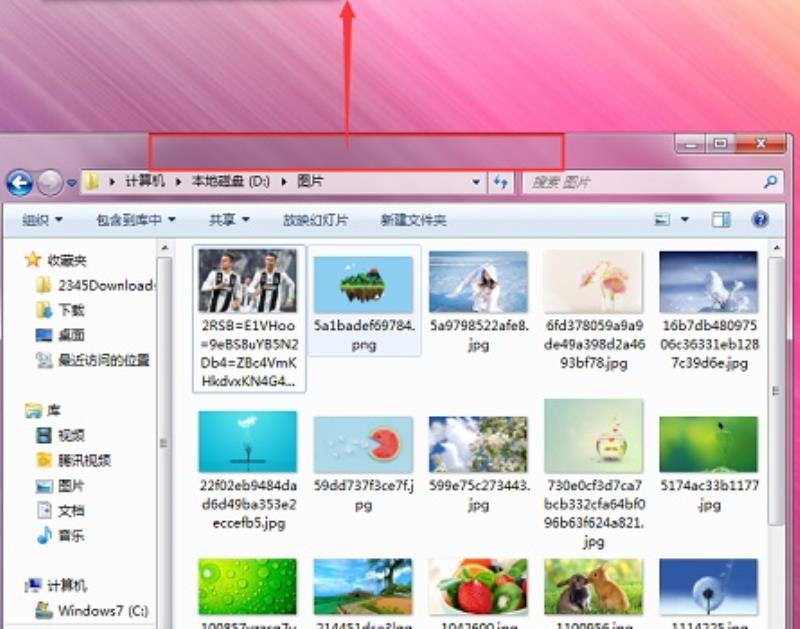Select the watermelon 59dd737f3ce7f.jpg thumbnail
Screen dimensions: 800x629
coord(363,444)
